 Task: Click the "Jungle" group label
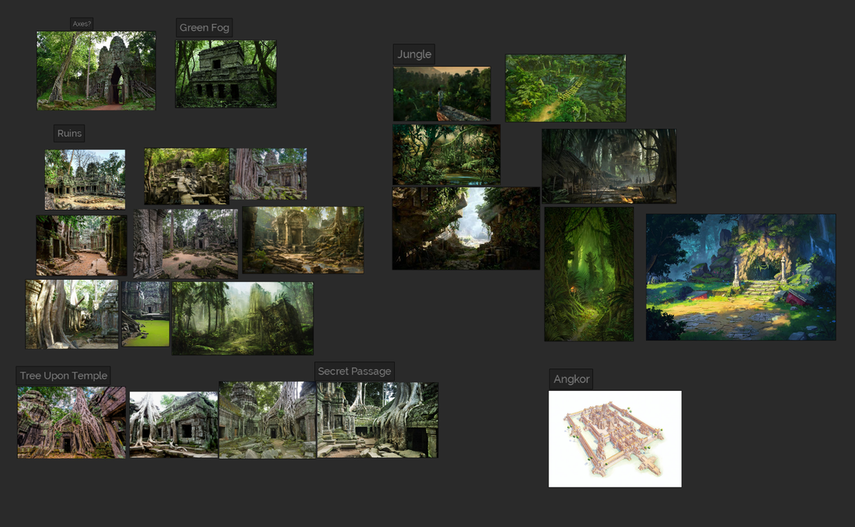click(x=414, y=54)
